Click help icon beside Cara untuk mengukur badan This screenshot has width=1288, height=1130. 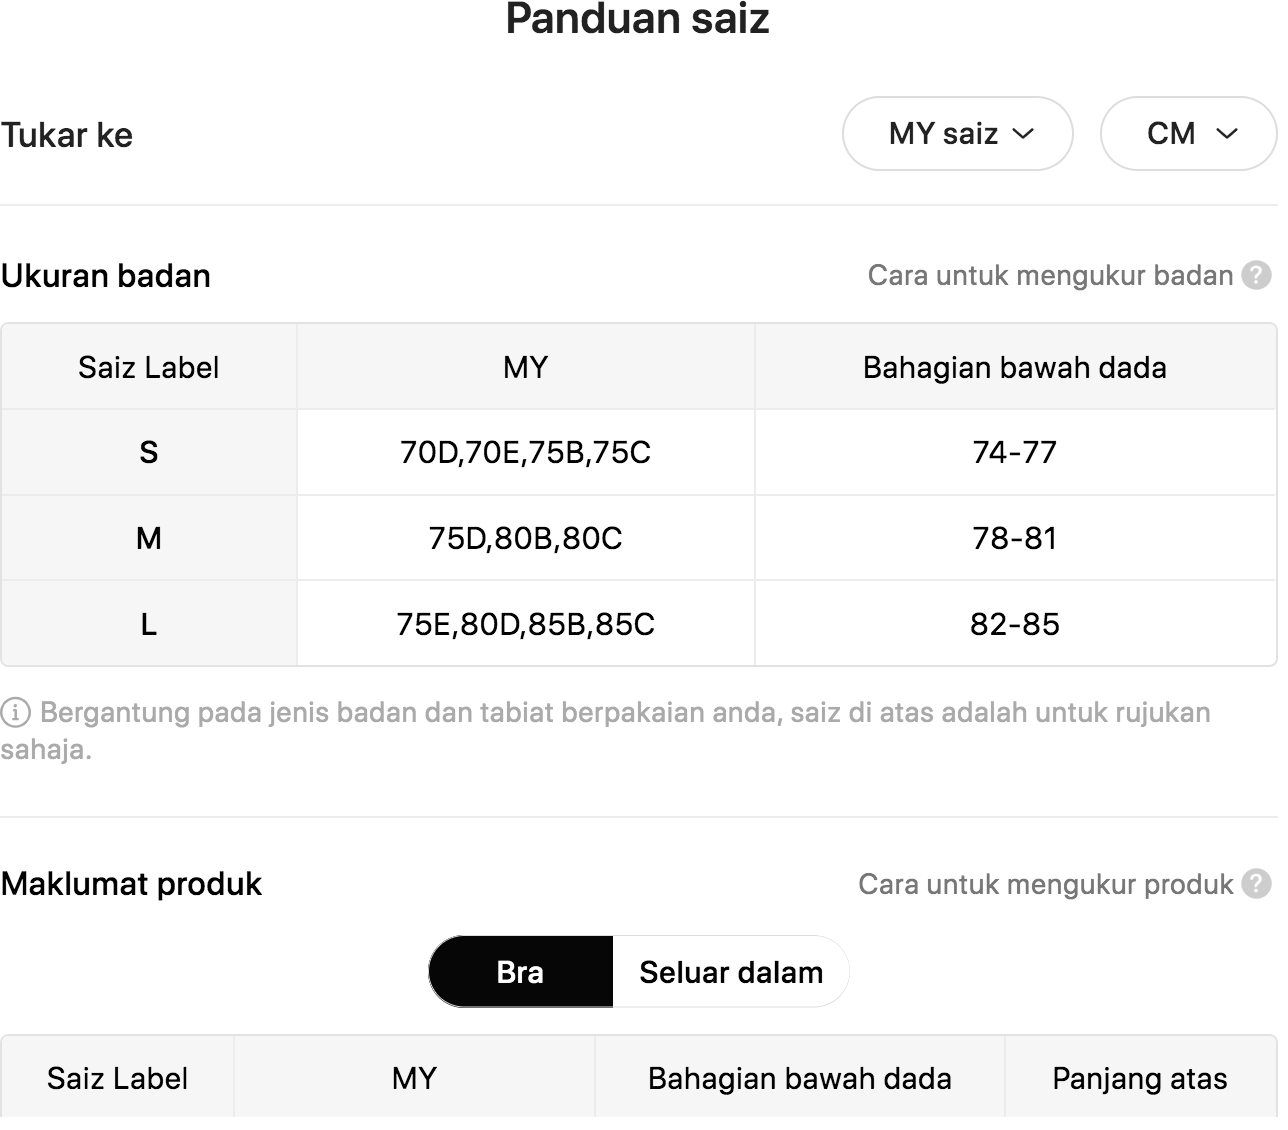click(1256, 275)
